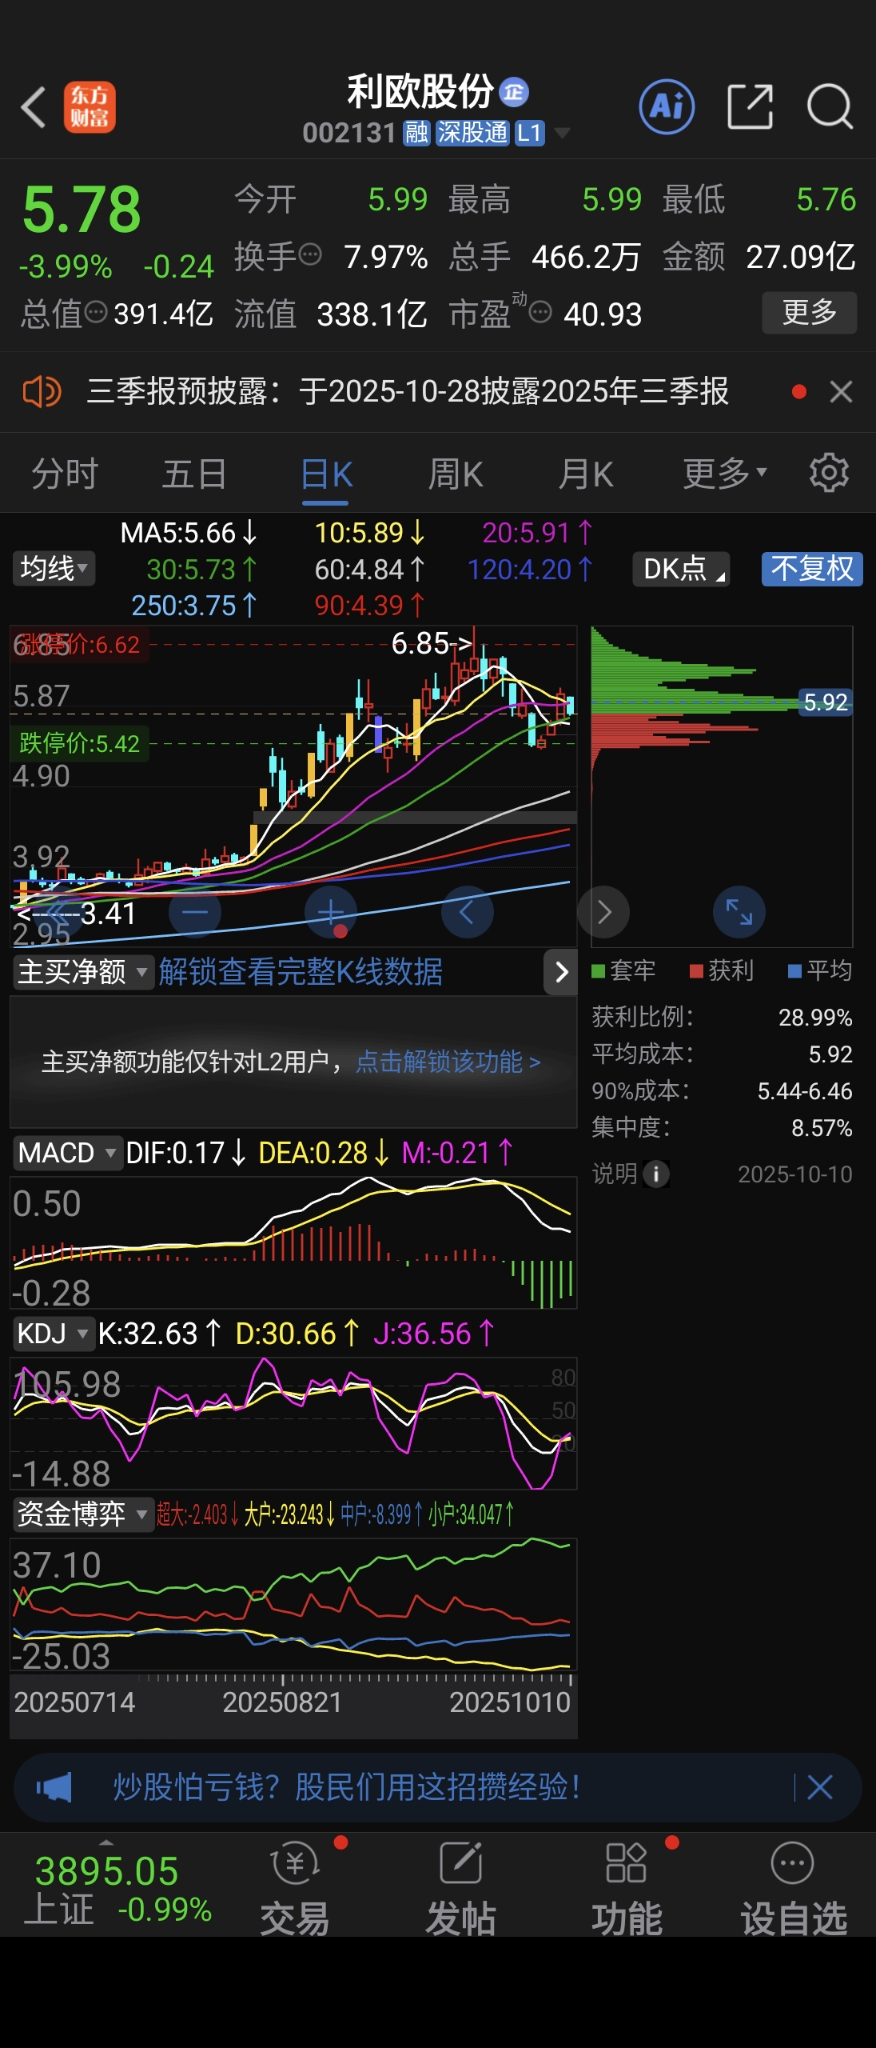Tap 点击解锁该功能 link
The image size is (876, 2048).
[x=448, y=1061]
